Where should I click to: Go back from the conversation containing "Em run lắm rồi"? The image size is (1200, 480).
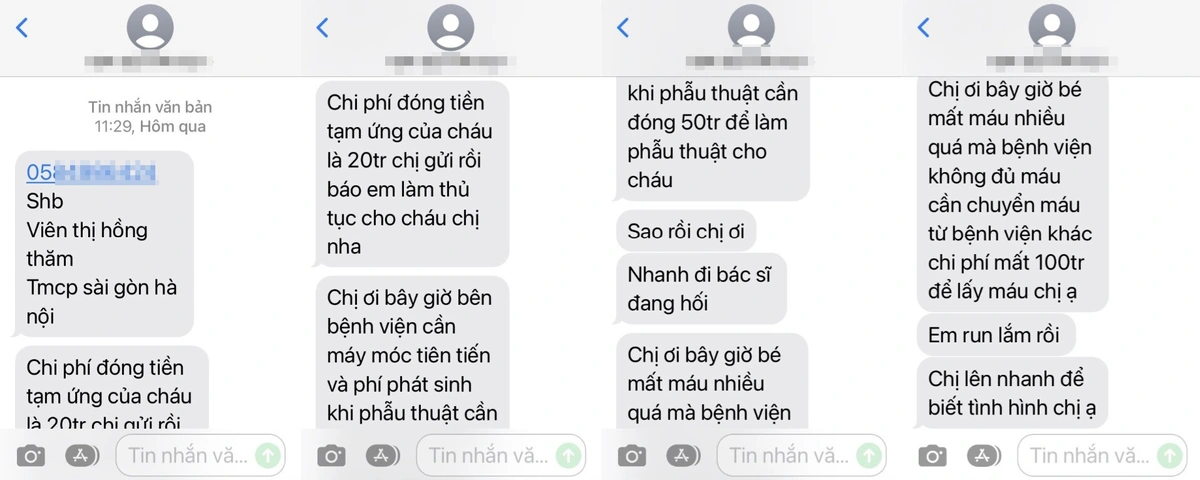pos(922,28)
